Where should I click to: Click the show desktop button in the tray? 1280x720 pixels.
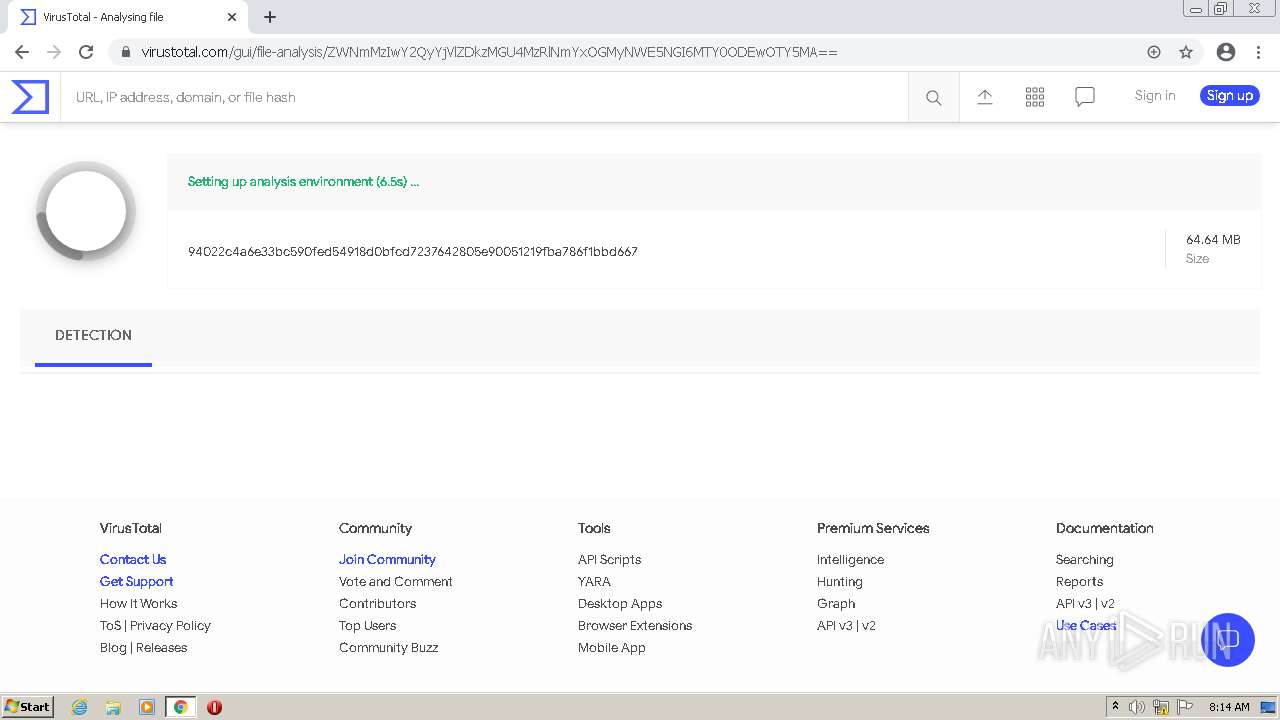coord(1268,707)
